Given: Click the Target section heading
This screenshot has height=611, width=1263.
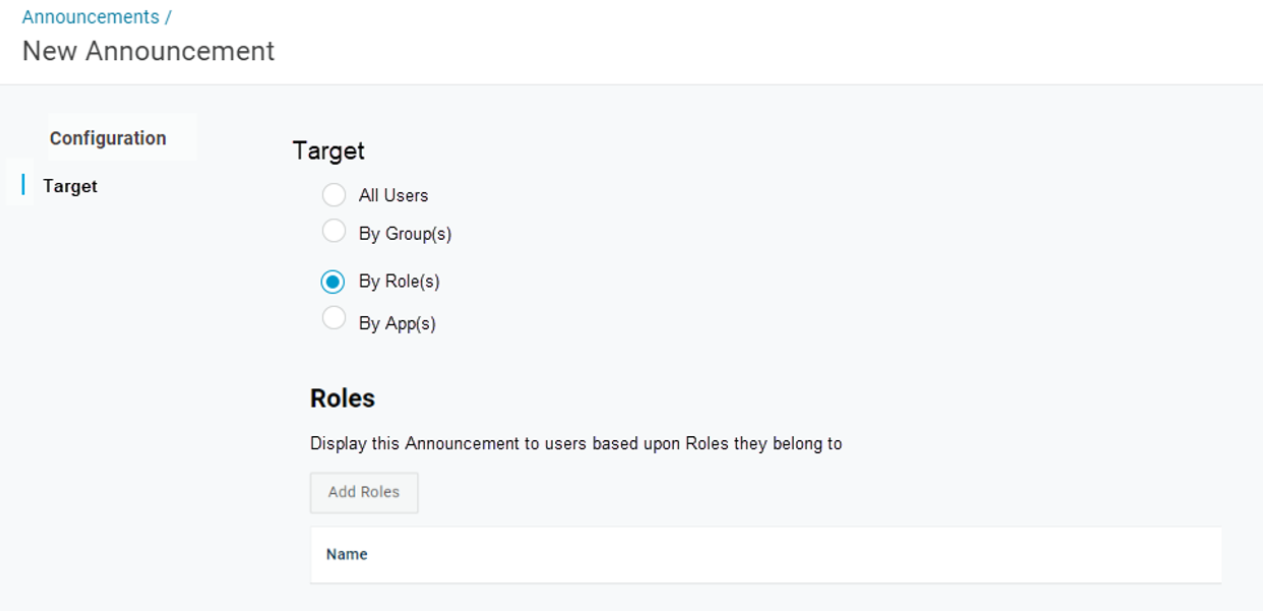Looking at the screenshot, I should [328, 151].
